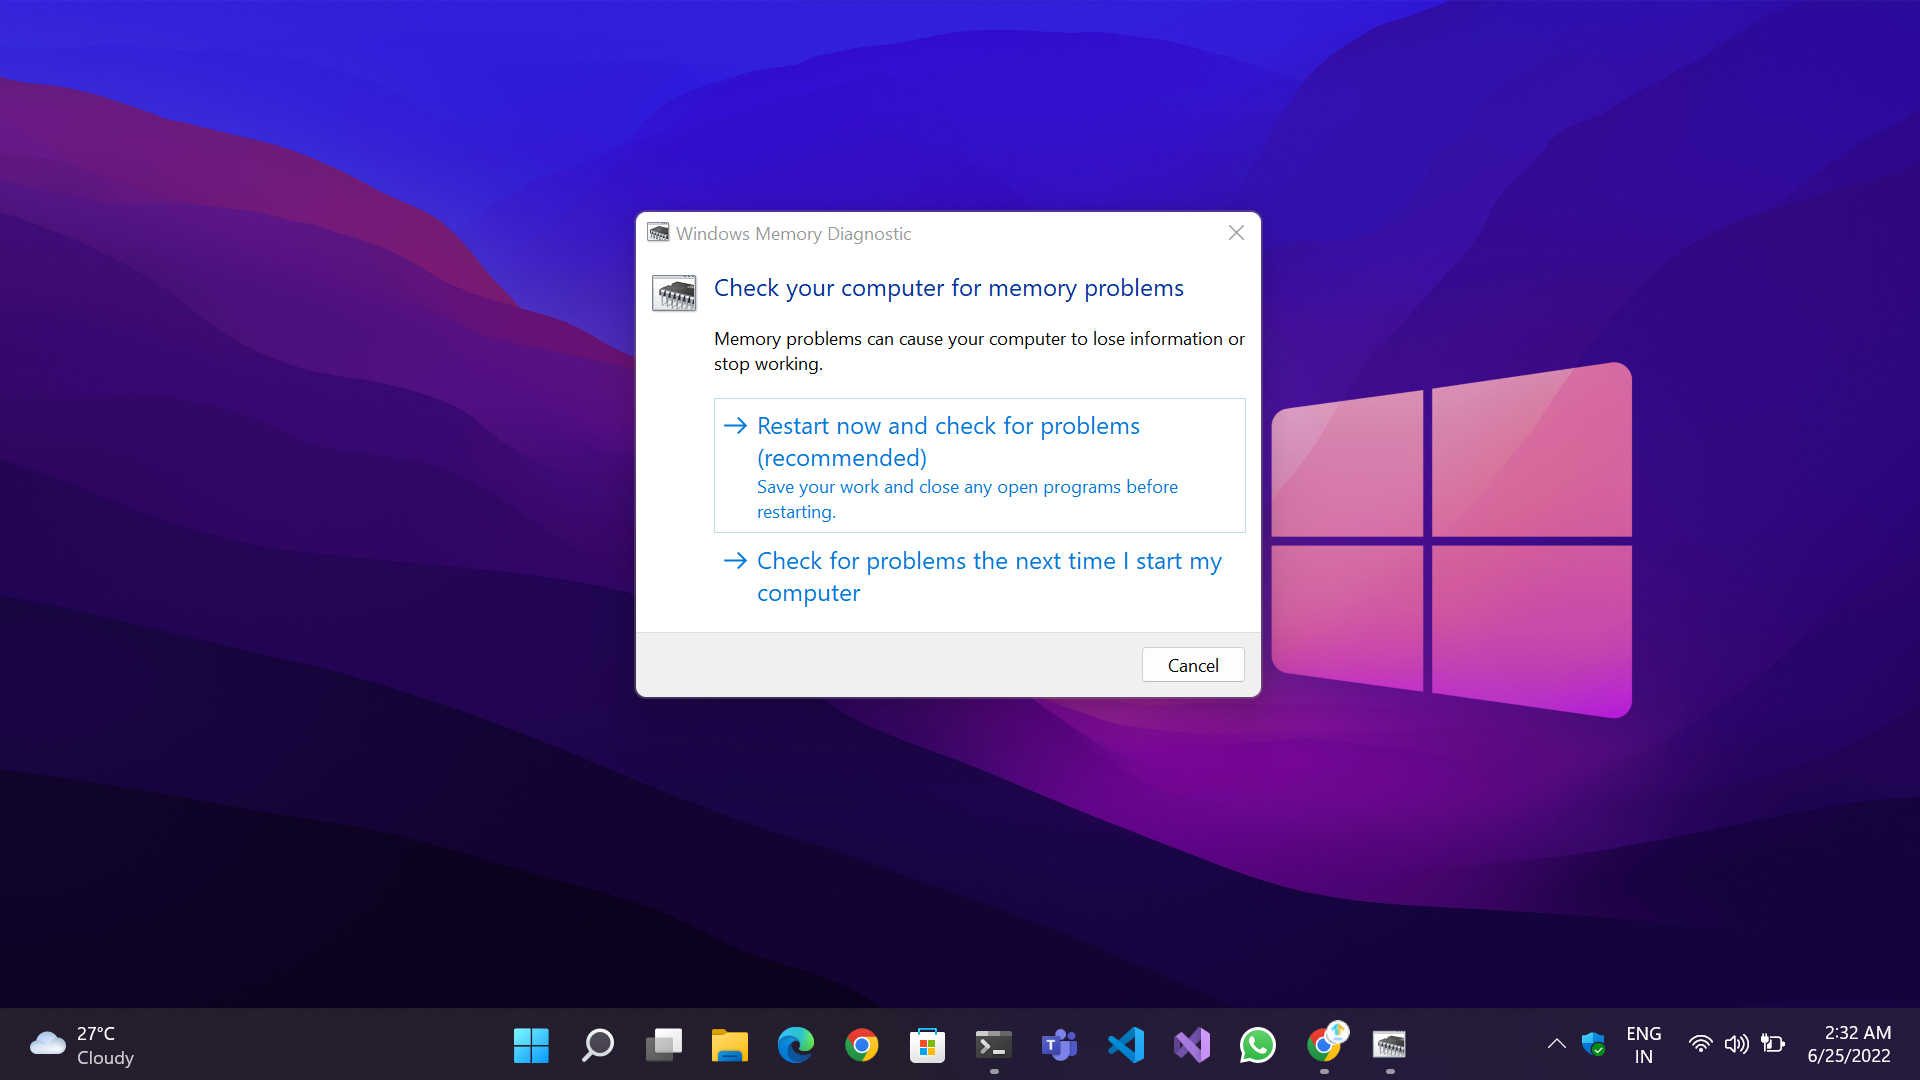Open Microsoft Store from taskbar
The width and height of the screenshot is (1920, 1080).
[927, 1046]
